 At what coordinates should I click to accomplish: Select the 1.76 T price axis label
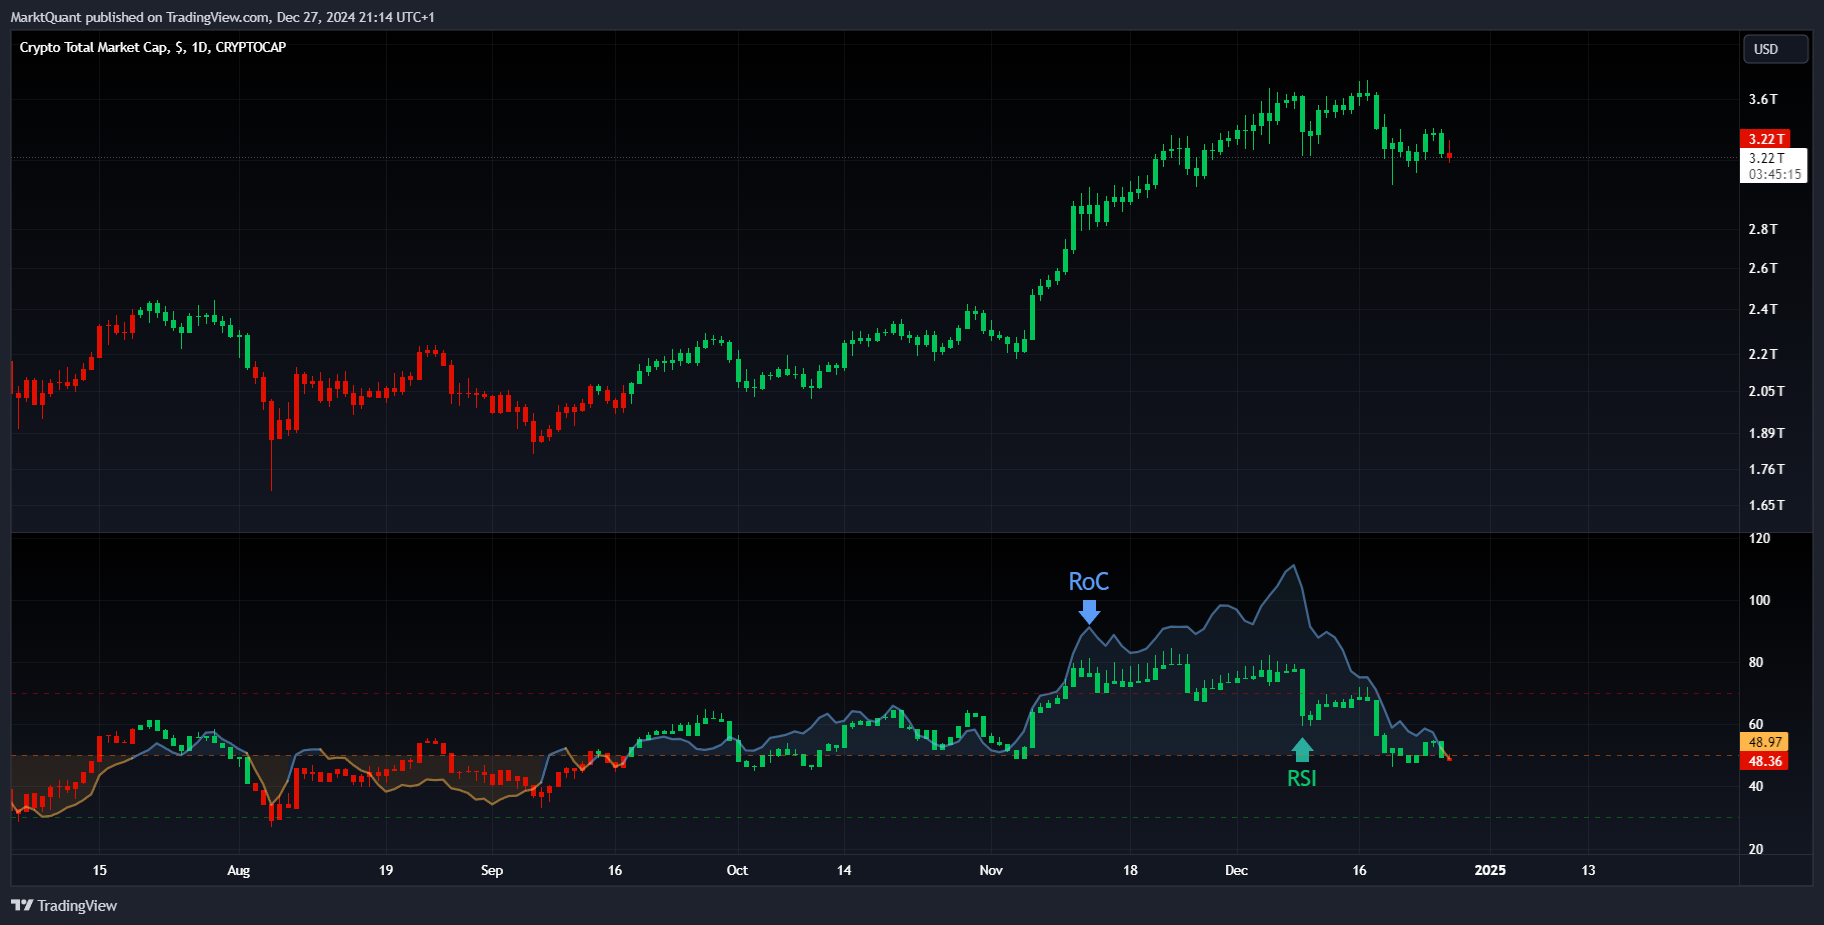1766,469
